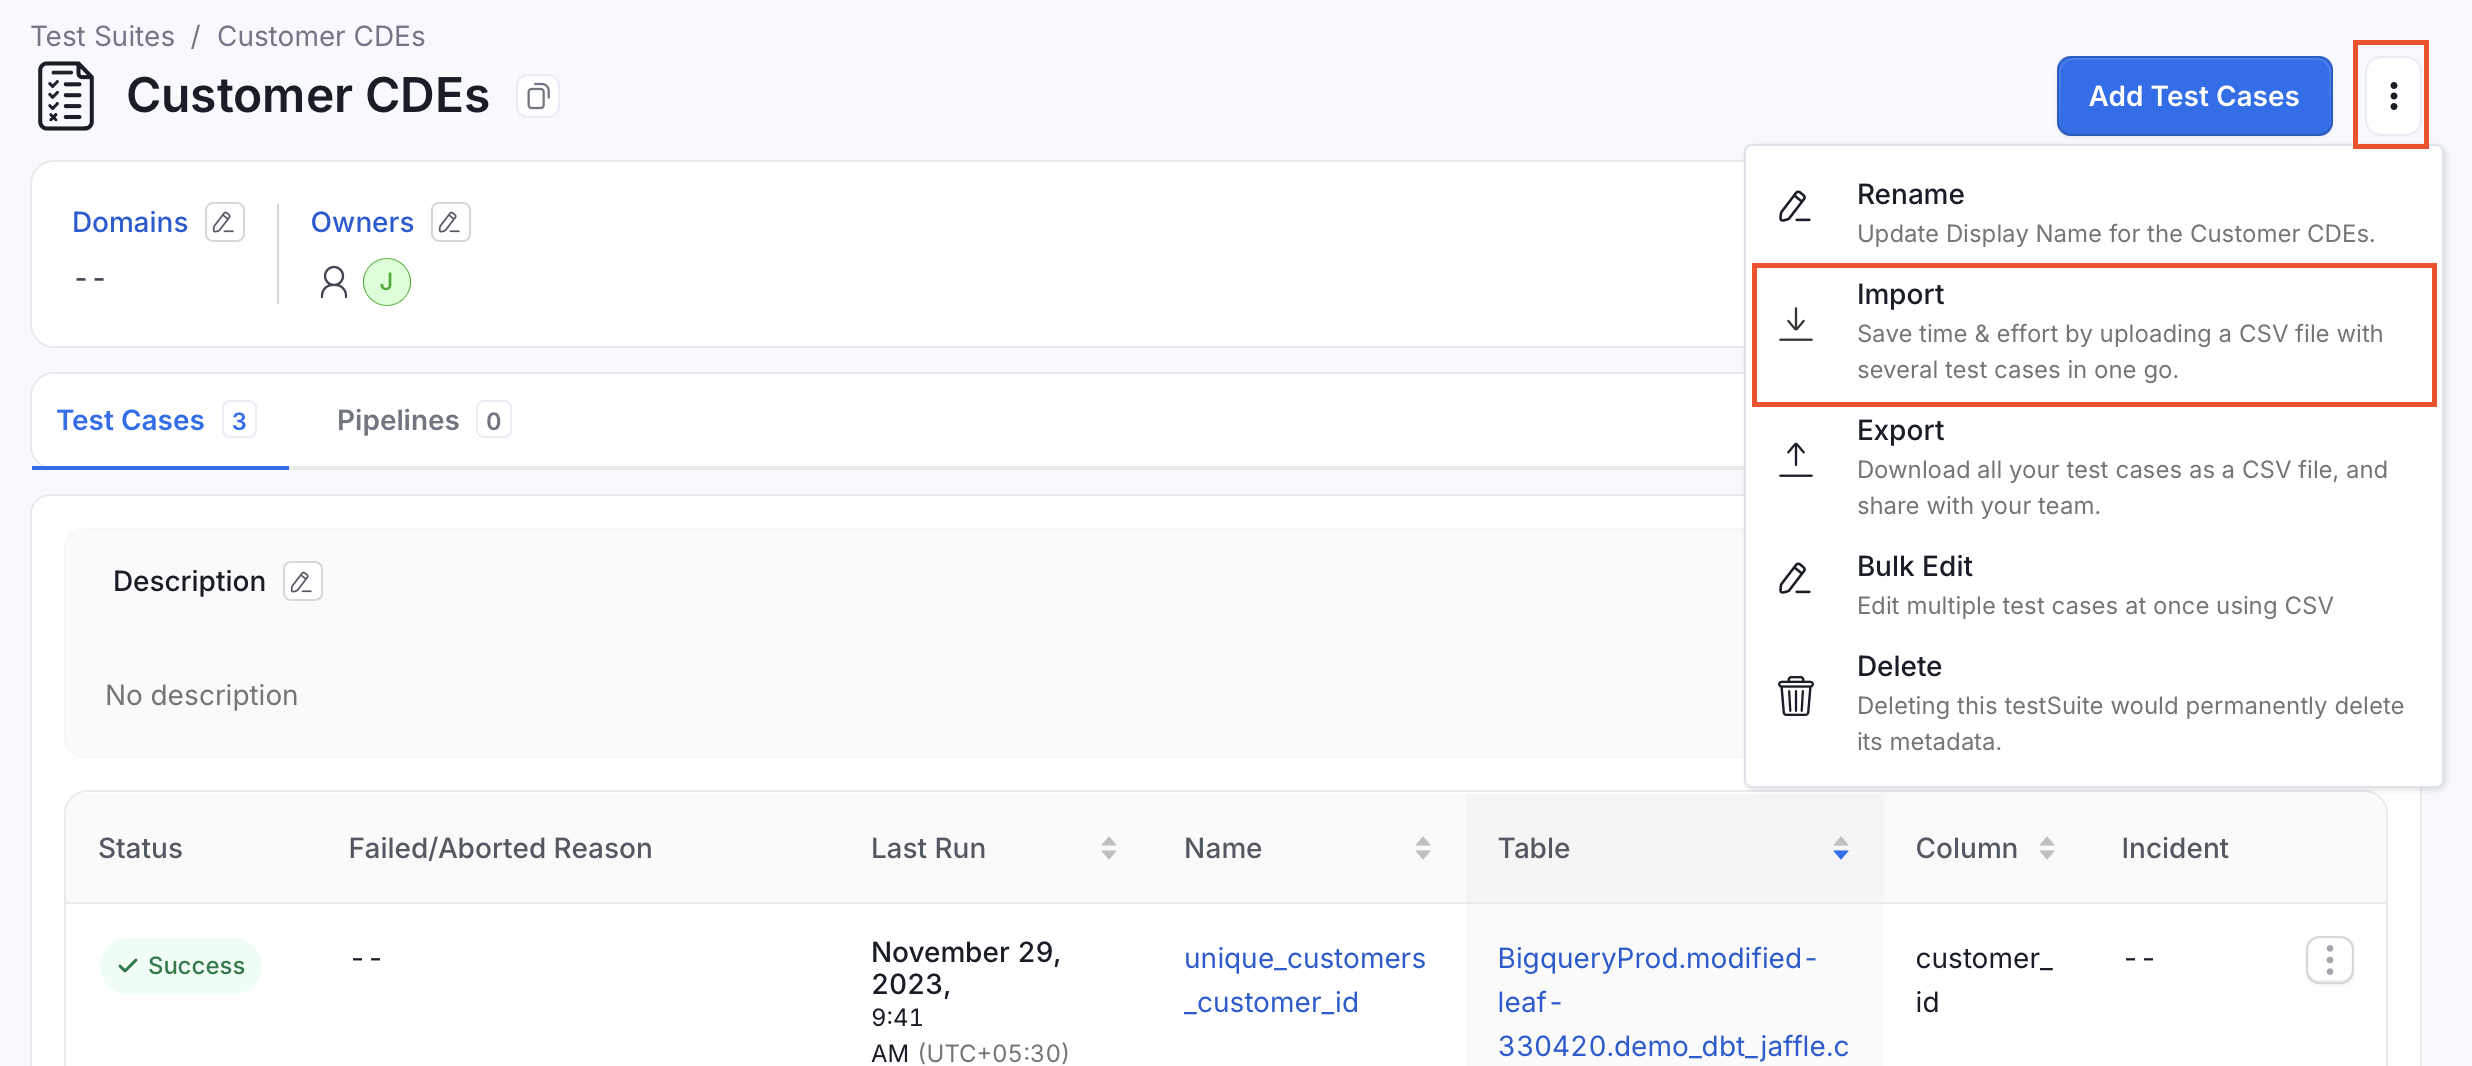Sort by Last Run column arrows
The image size is (2472, 1066).
[x=1108, y=848]
